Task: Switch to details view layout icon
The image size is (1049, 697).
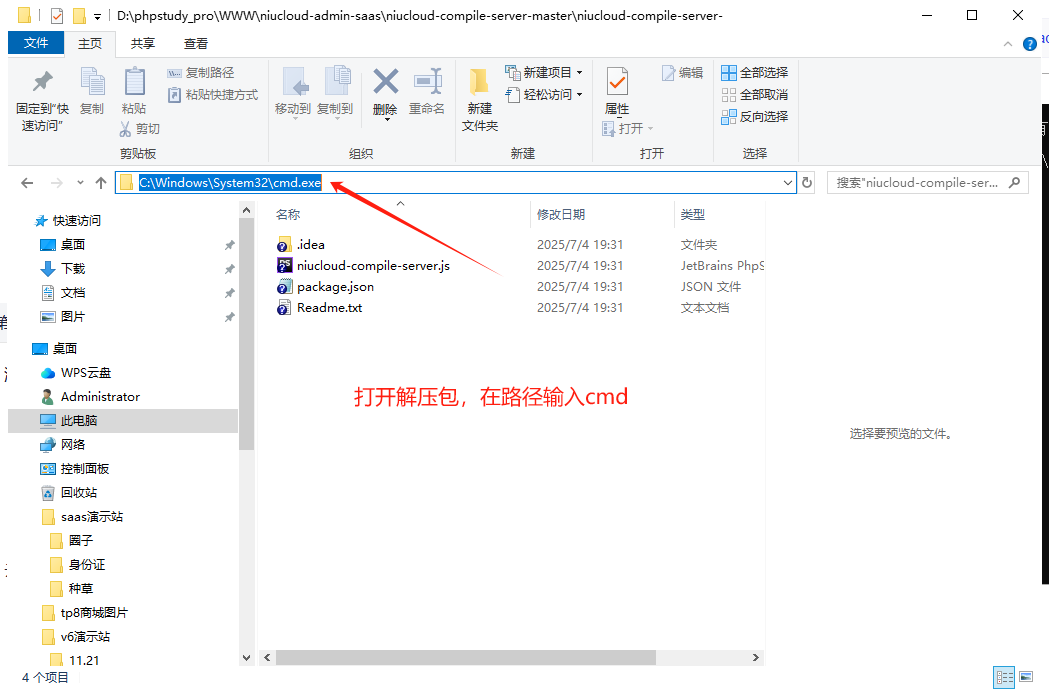Action: (x=1004, y=677)
